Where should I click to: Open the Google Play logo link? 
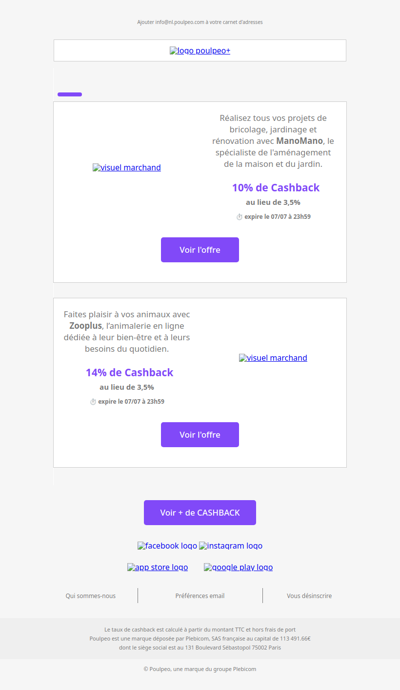pos(238,567)
